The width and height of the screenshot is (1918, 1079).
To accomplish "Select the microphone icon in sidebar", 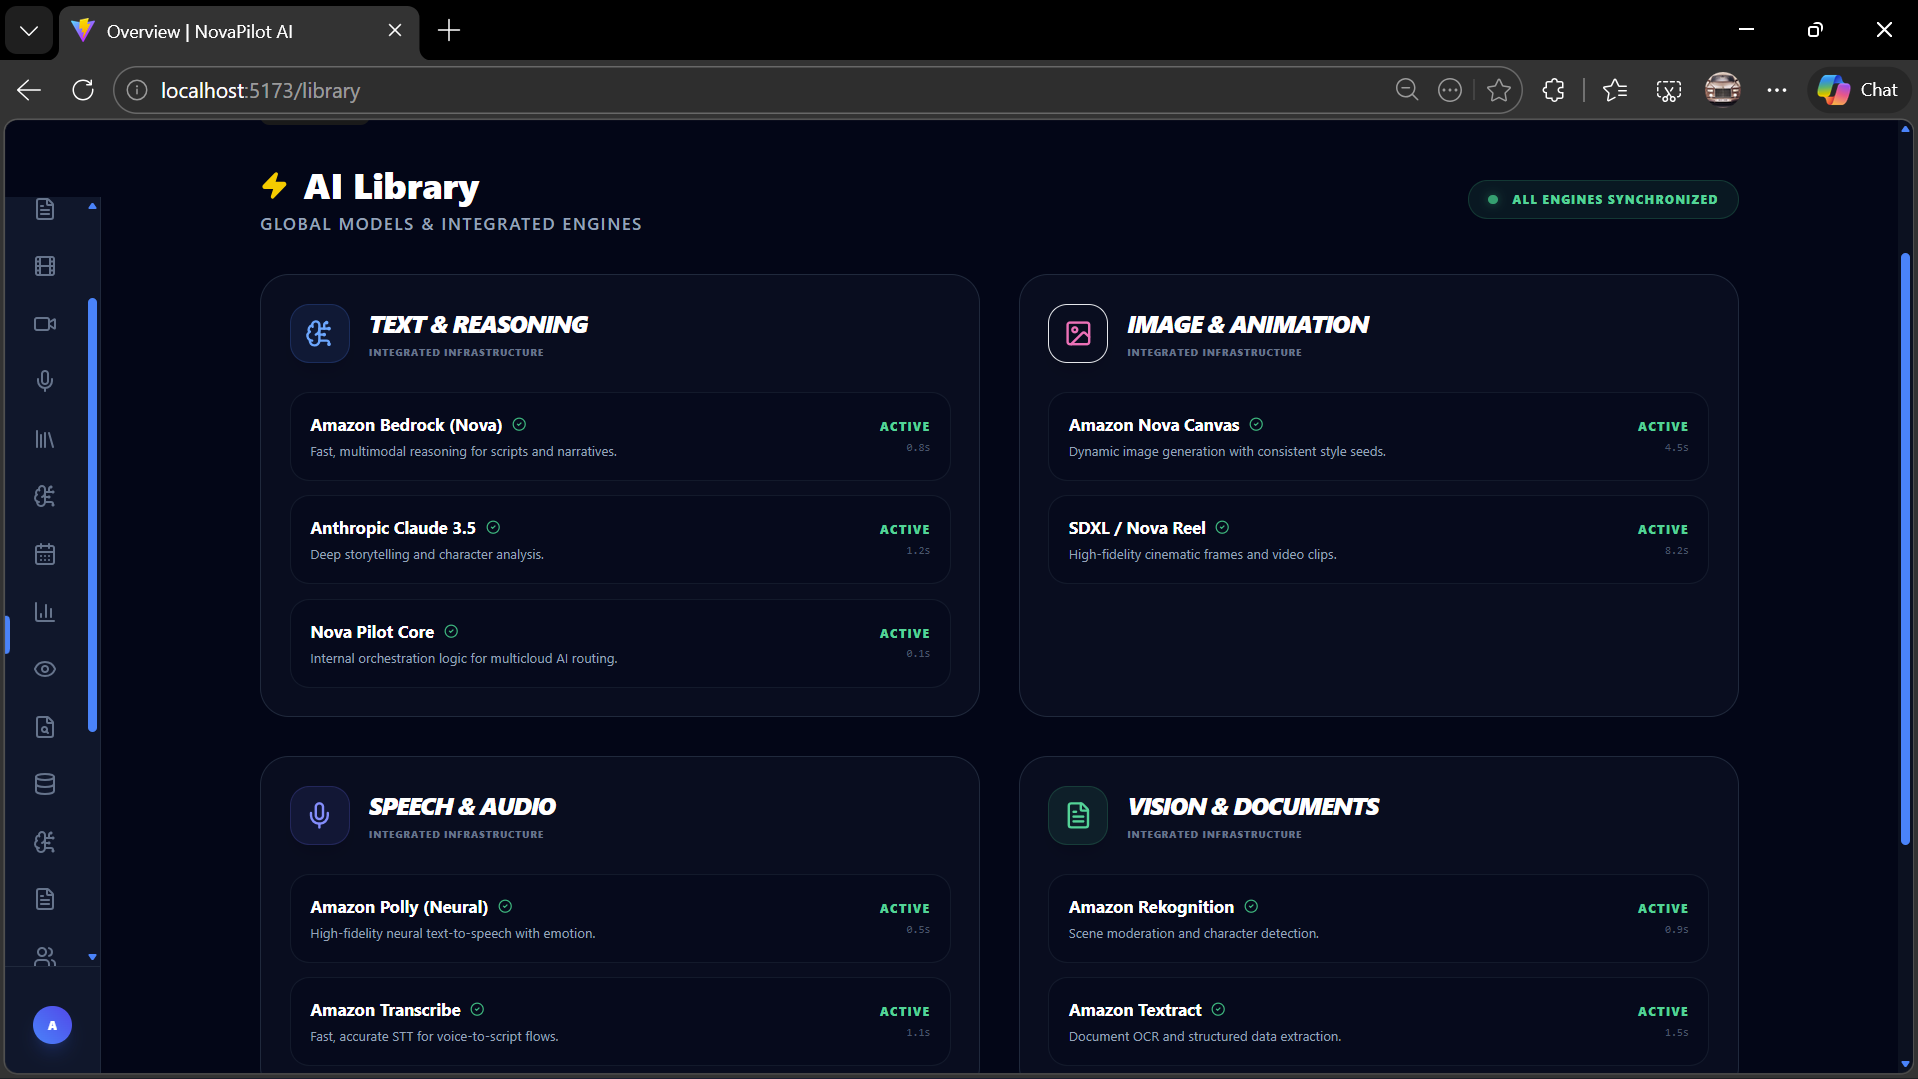I will point(45,381).
